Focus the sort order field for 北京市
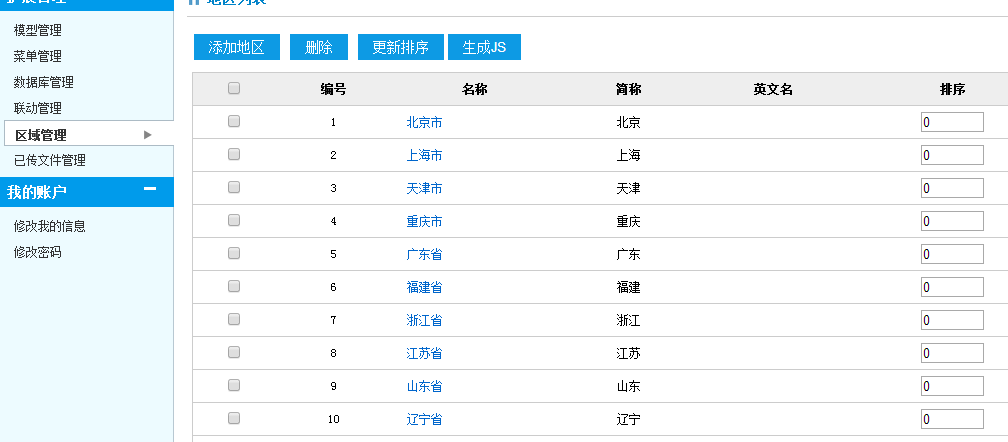The width and height of the screenshot is (1008, 442). [952, 122]
